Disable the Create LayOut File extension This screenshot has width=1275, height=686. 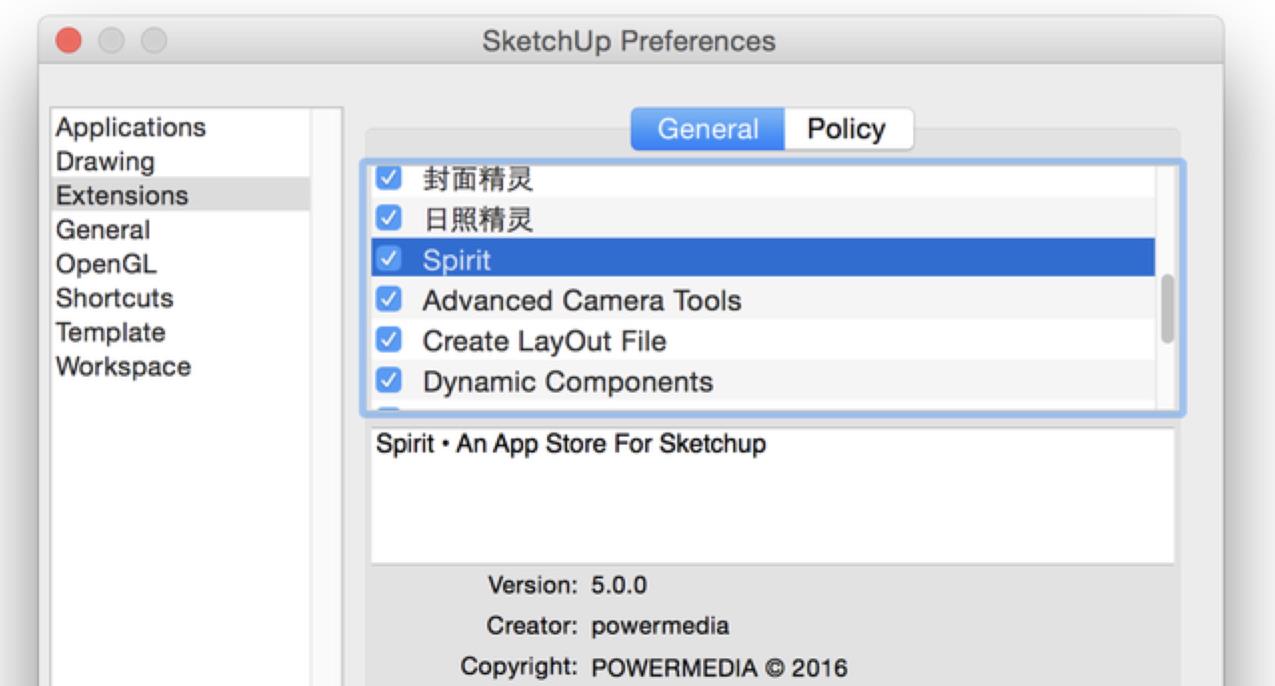(390, 340)
